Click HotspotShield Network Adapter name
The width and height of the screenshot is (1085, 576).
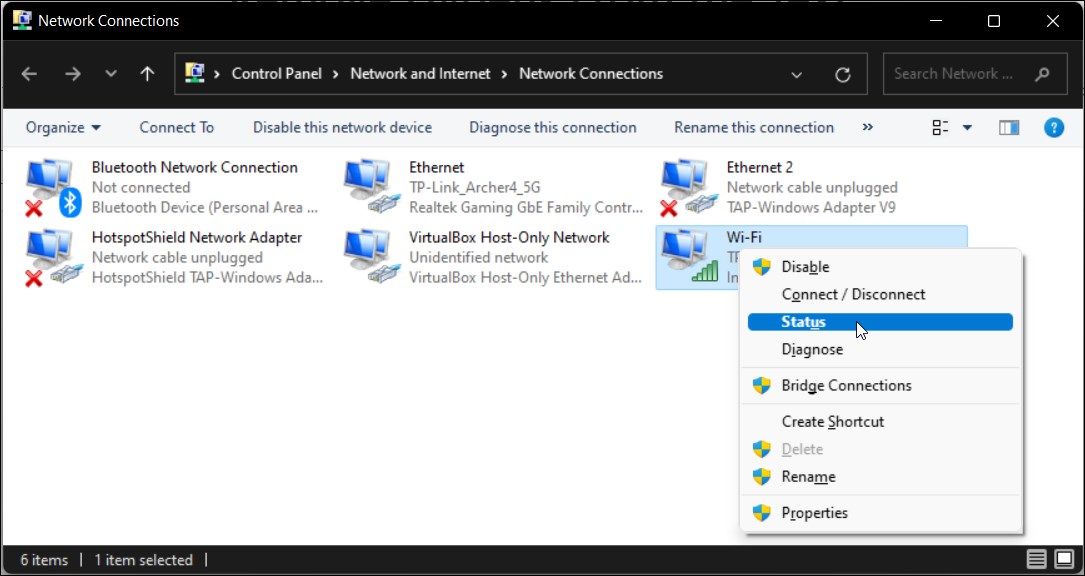(197, 237)
